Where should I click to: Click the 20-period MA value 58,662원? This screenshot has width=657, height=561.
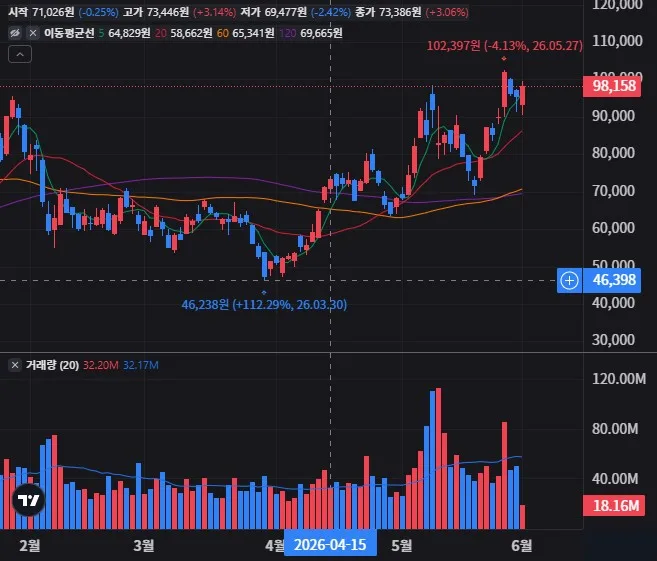tap(191, 33)
